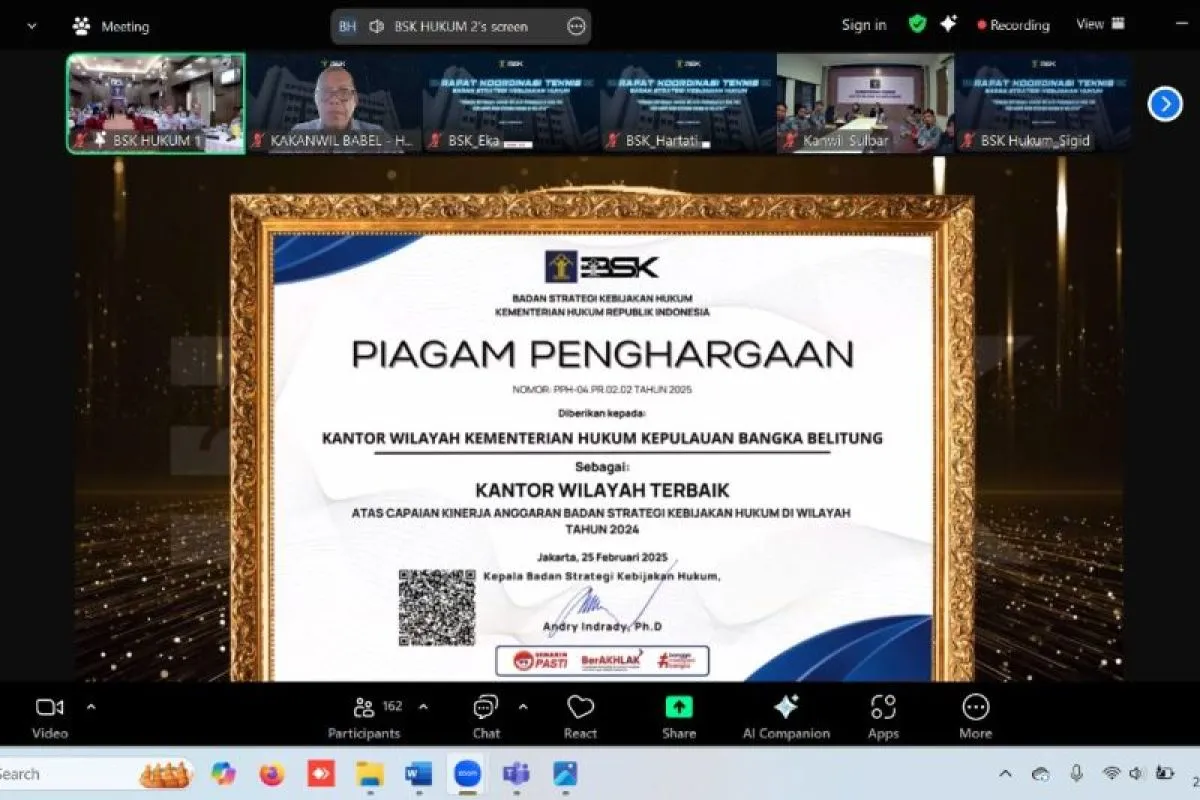
Task: Open AI Companion
Action: pos(786,716)
